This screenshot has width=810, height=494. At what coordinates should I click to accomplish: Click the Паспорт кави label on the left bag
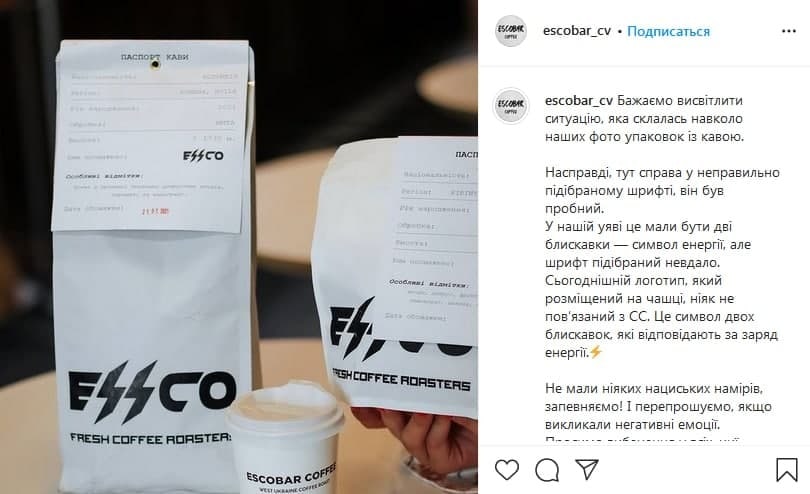click(x=154, y=57)
